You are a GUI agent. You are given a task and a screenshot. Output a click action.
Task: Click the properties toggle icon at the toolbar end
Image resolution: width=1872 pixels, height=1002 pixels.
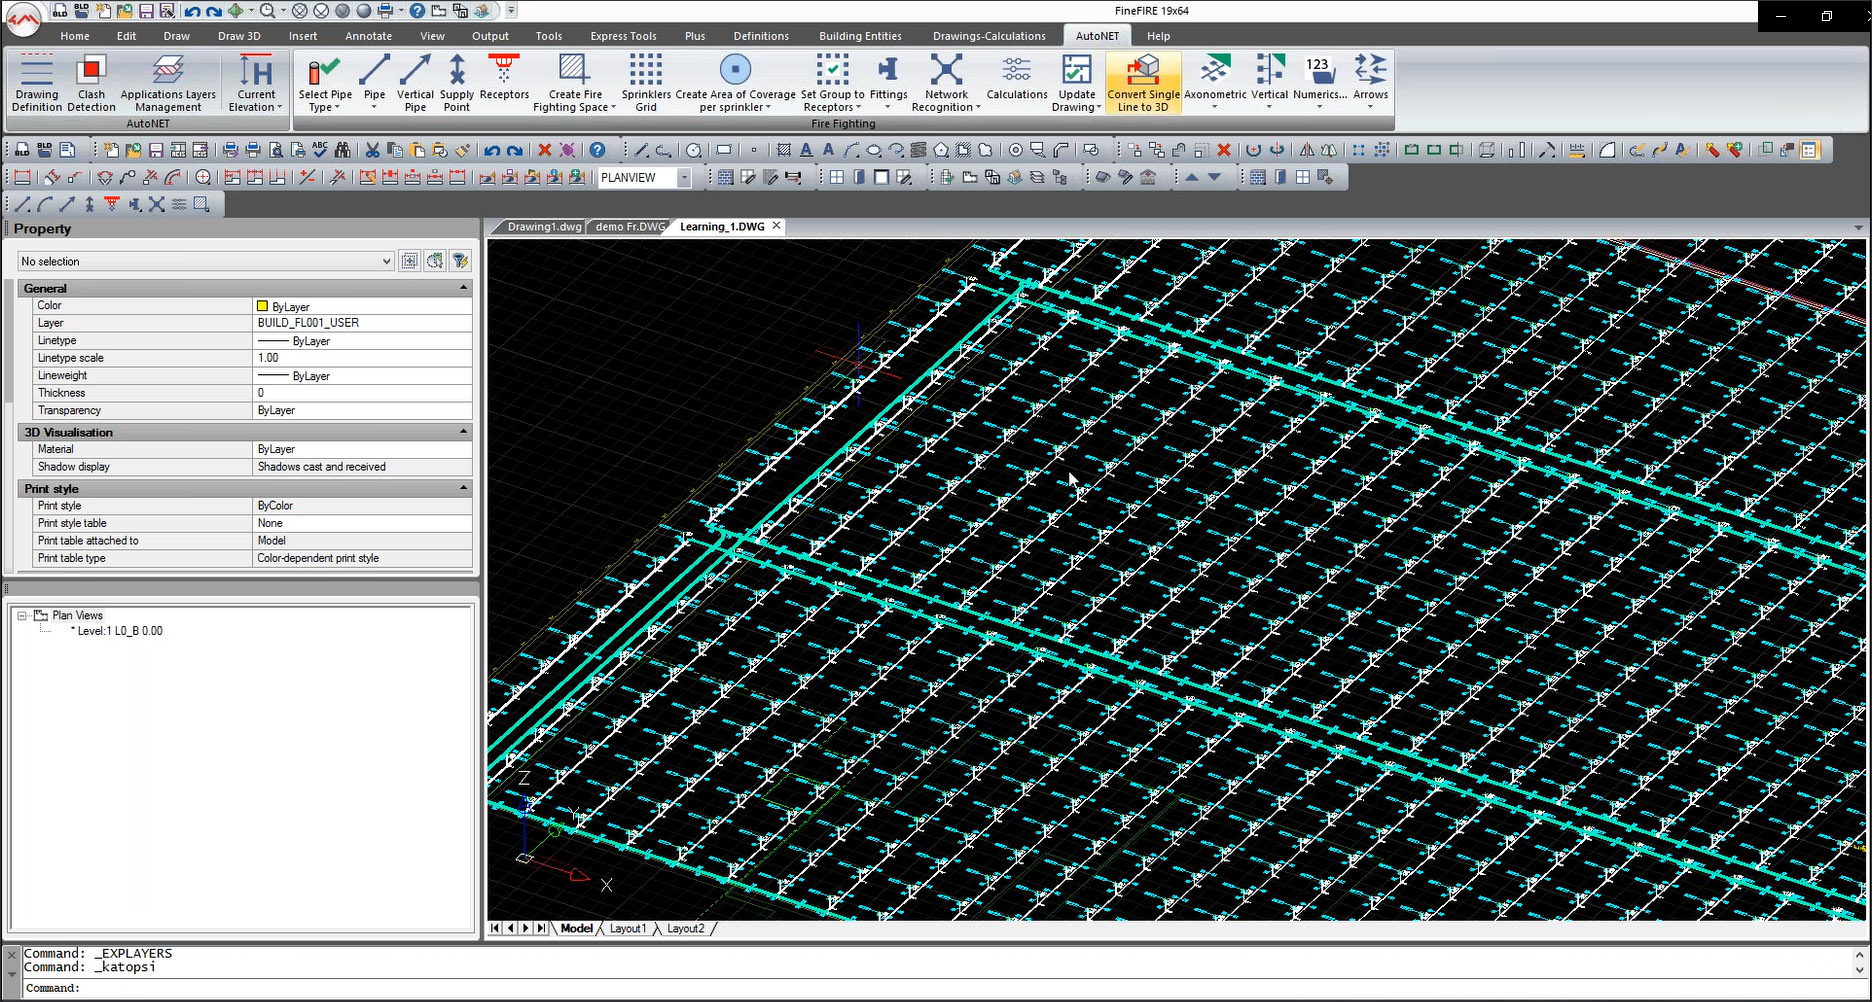(x=1809, y=150)
